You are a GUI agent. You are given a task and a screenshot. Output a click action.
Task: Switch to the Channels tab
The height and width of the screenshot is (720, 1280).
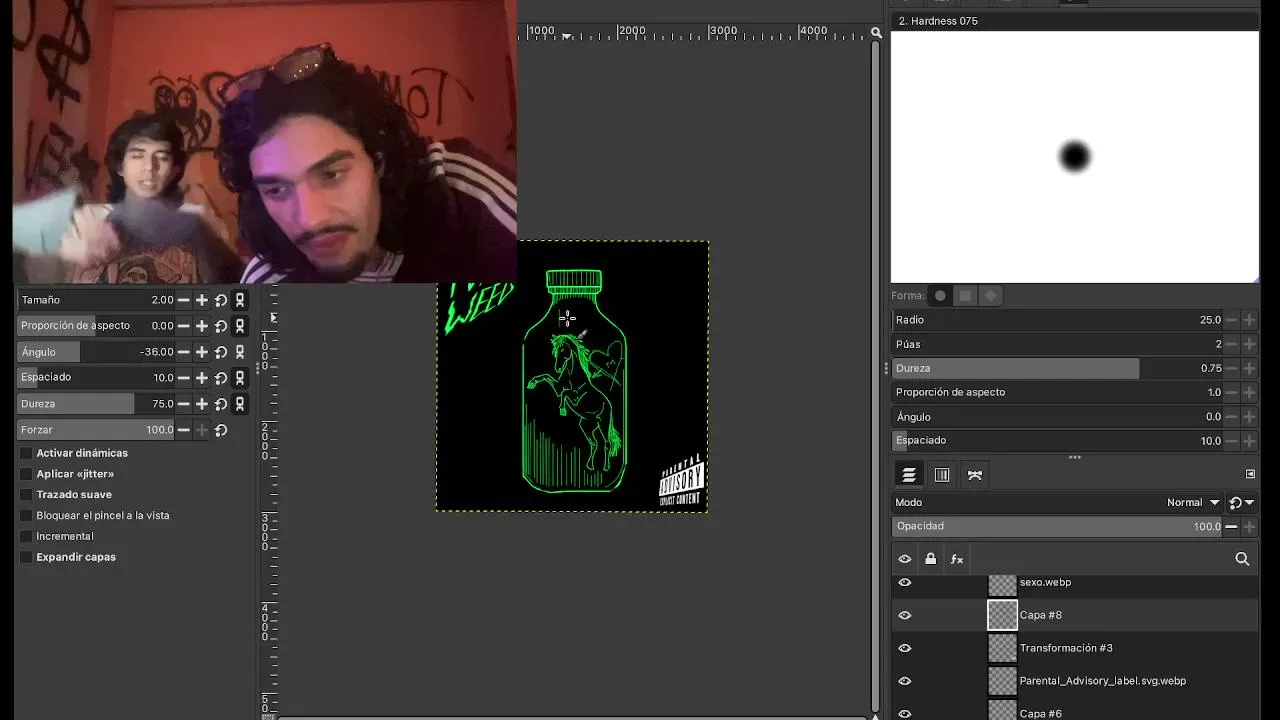pos(942,475)
